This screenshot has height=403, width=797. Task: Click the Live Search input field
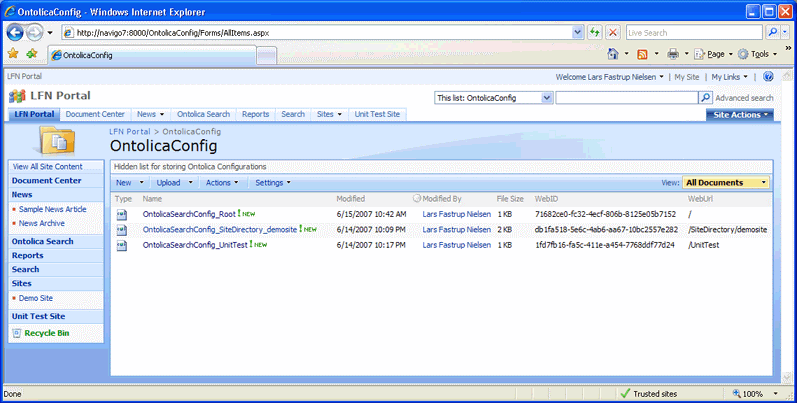[694, 33]
